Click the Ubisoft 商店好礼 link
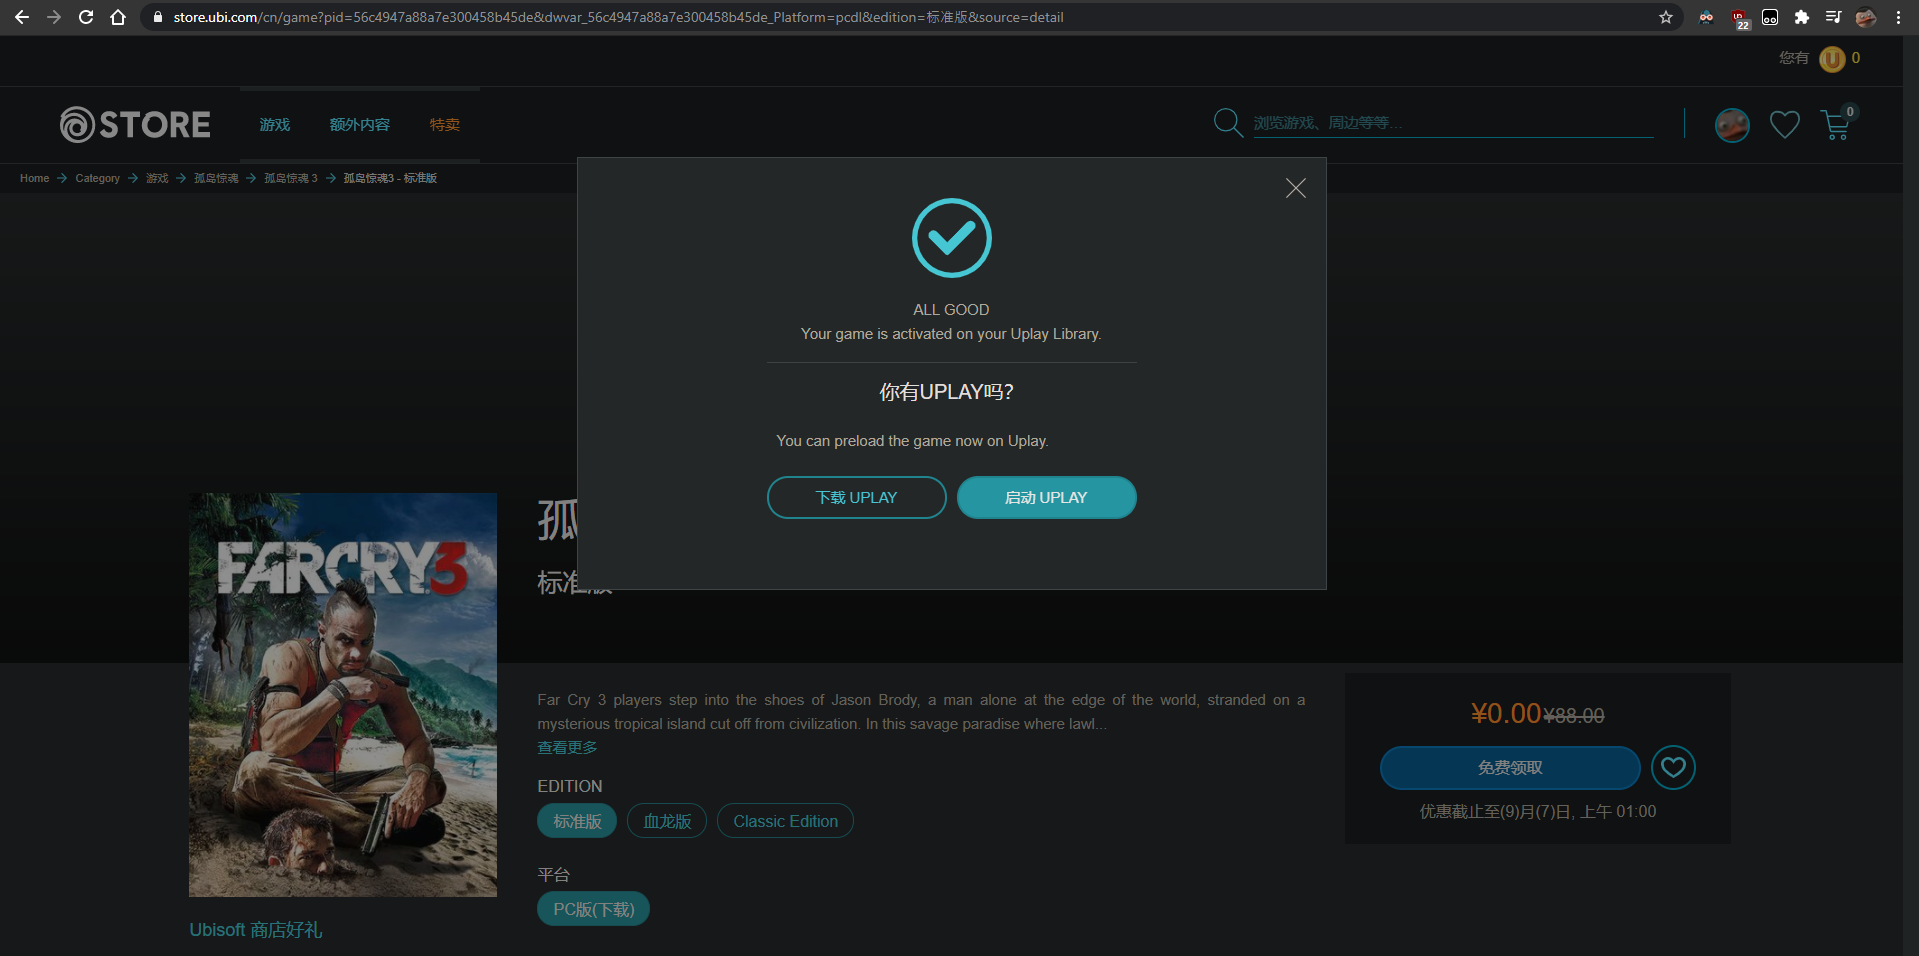 [x=256, y=930]
